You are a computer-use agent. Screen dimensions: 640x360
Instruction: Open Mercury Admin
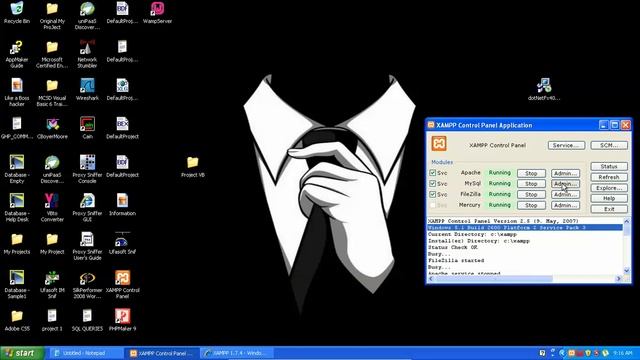[565, 205]
